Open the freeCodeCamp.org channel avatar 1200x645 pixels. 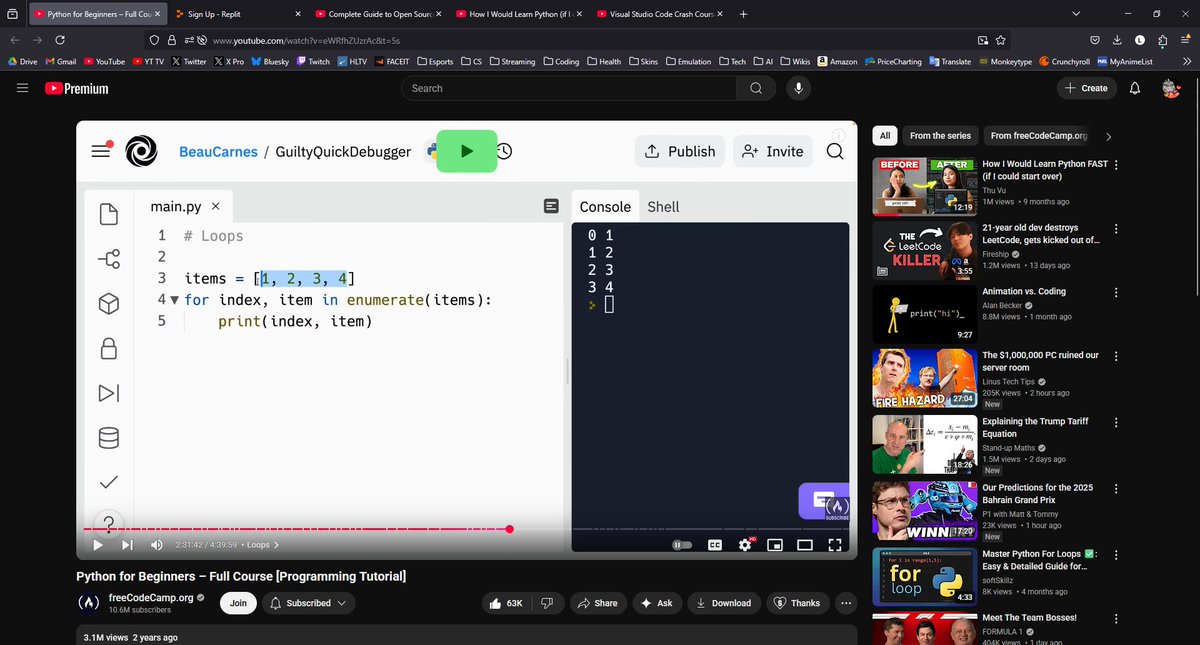coord(88,603)
